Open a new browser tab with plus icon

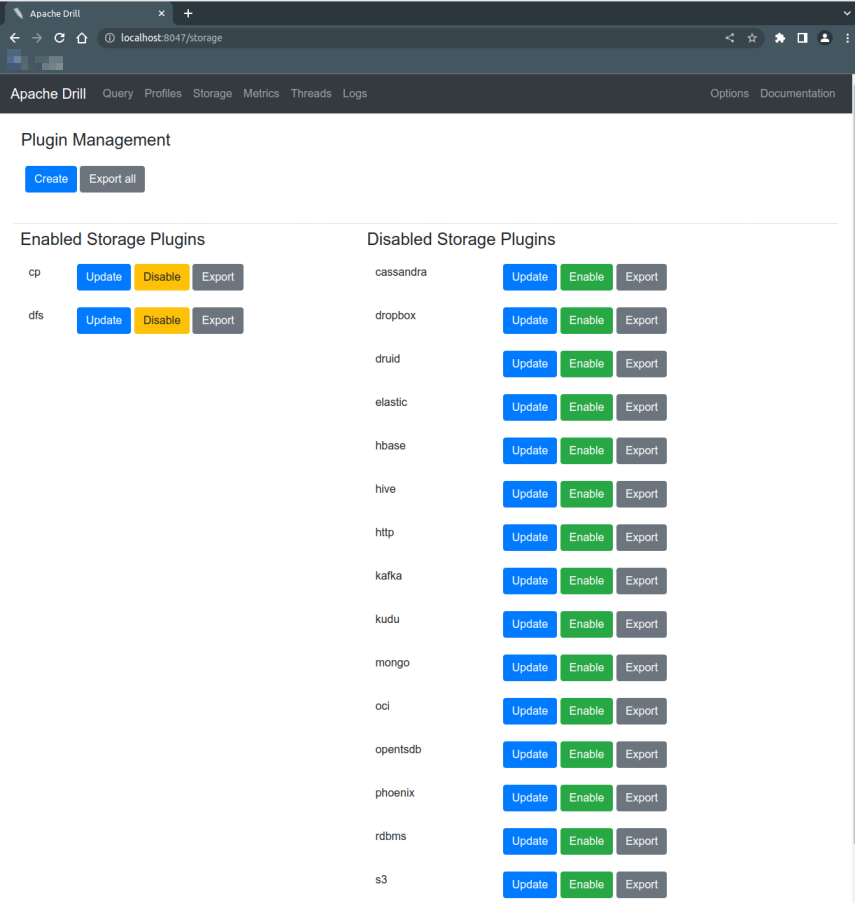tap(188, 13)
